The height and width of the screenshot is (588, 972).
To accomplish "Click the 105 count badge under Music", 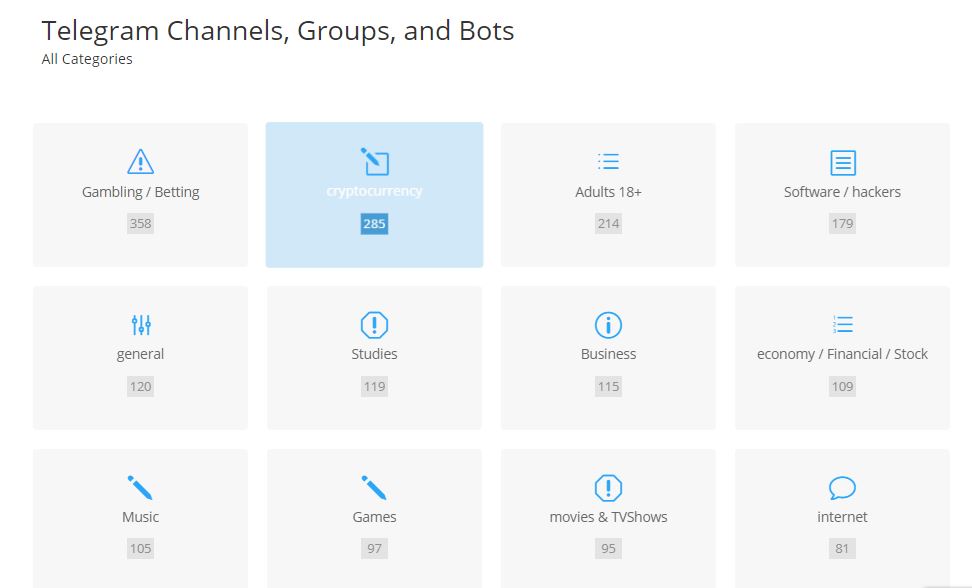I will [141, 548].
